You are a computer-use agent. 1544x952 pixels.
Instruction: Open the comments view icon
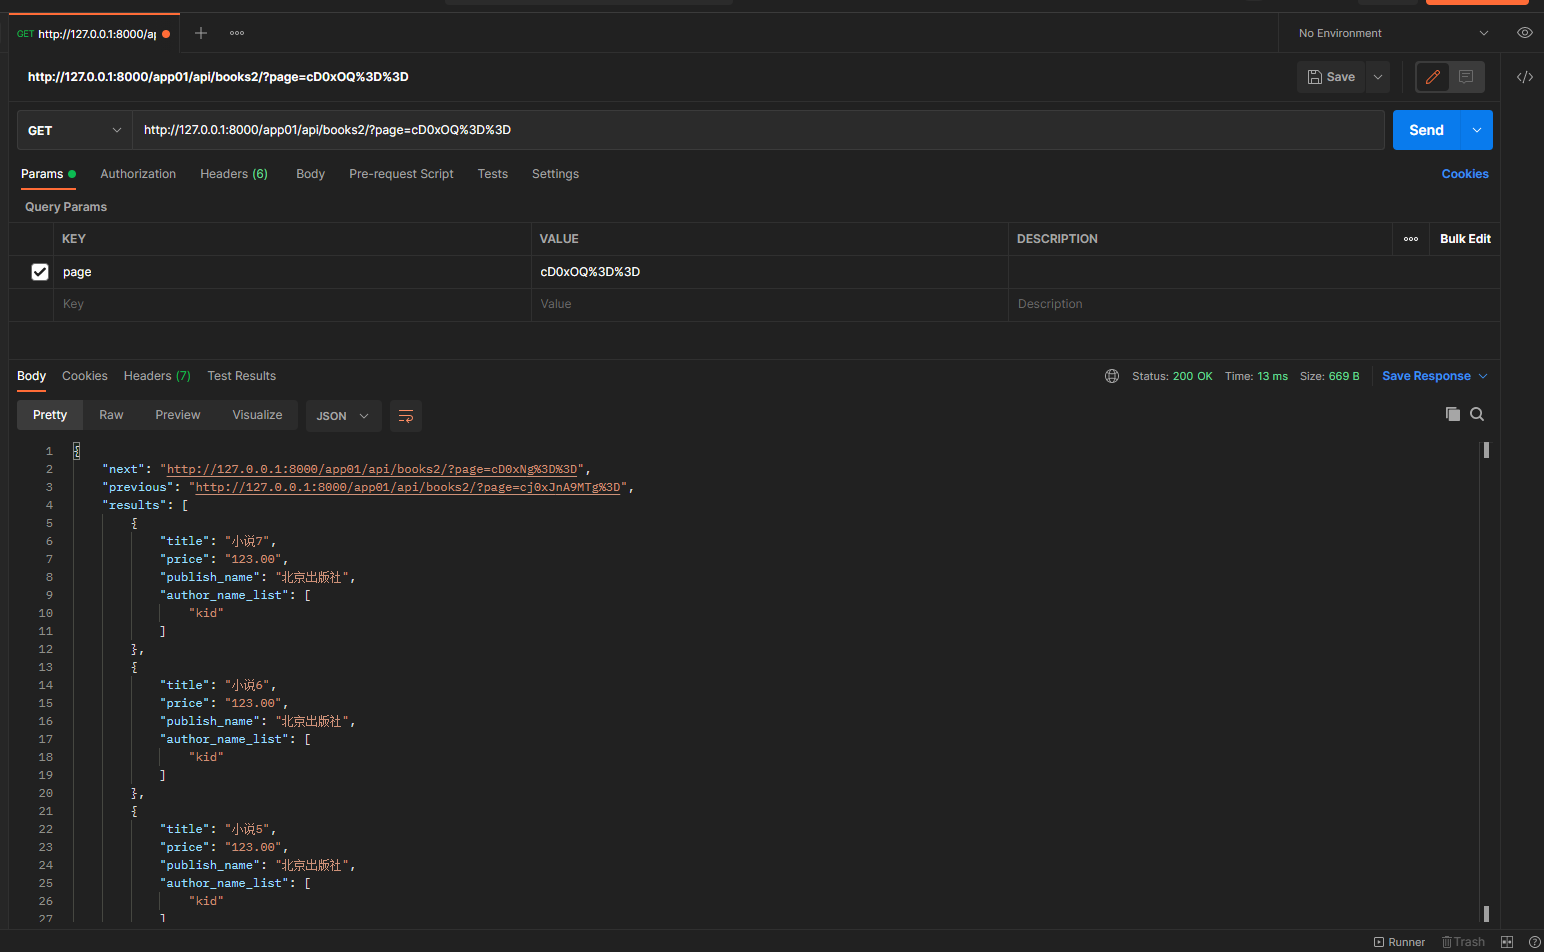pos(1466,77)
